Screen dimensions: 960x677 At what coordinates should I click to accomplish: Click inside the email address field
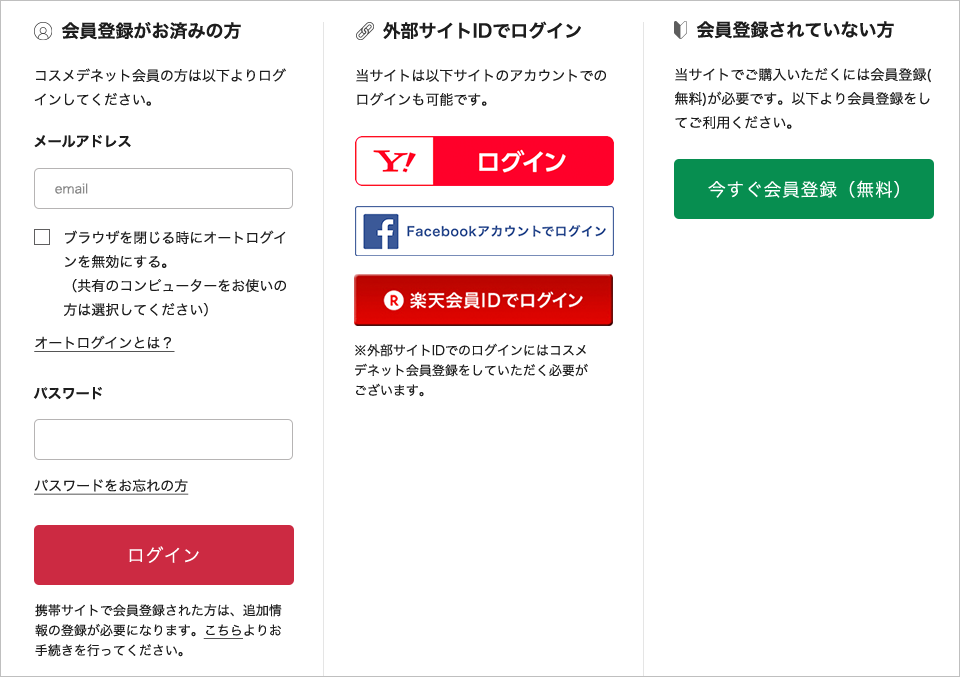pyautogui.click(x=163, y=188)
